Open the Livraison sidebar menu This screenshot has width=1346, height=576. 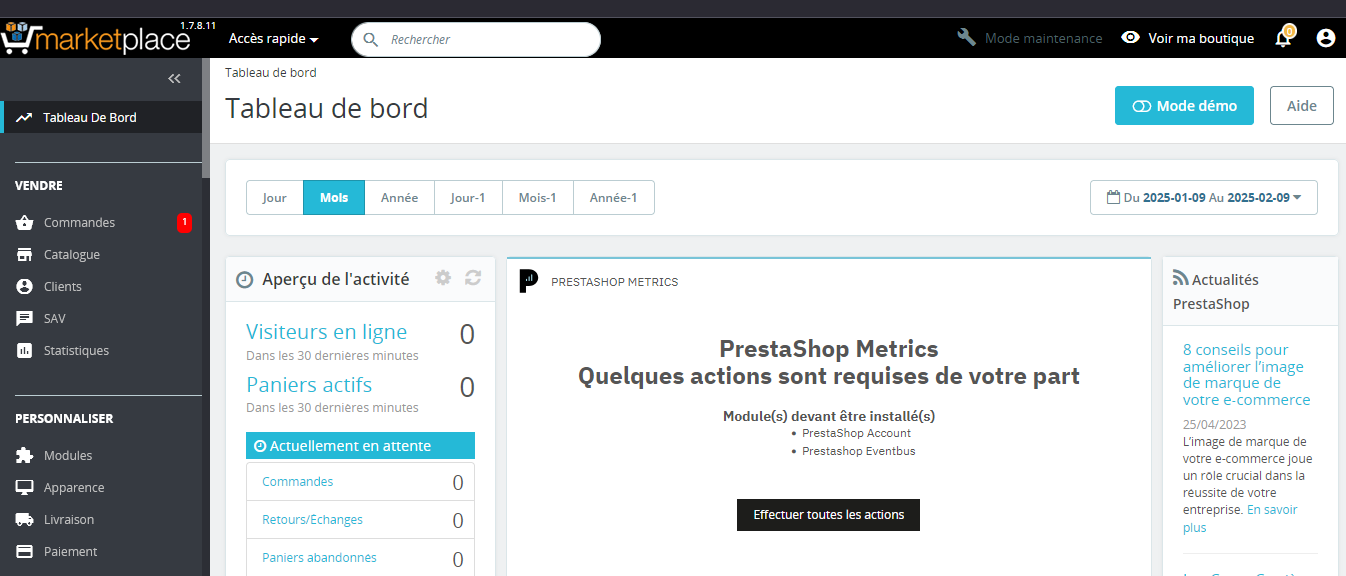[101, 519]
